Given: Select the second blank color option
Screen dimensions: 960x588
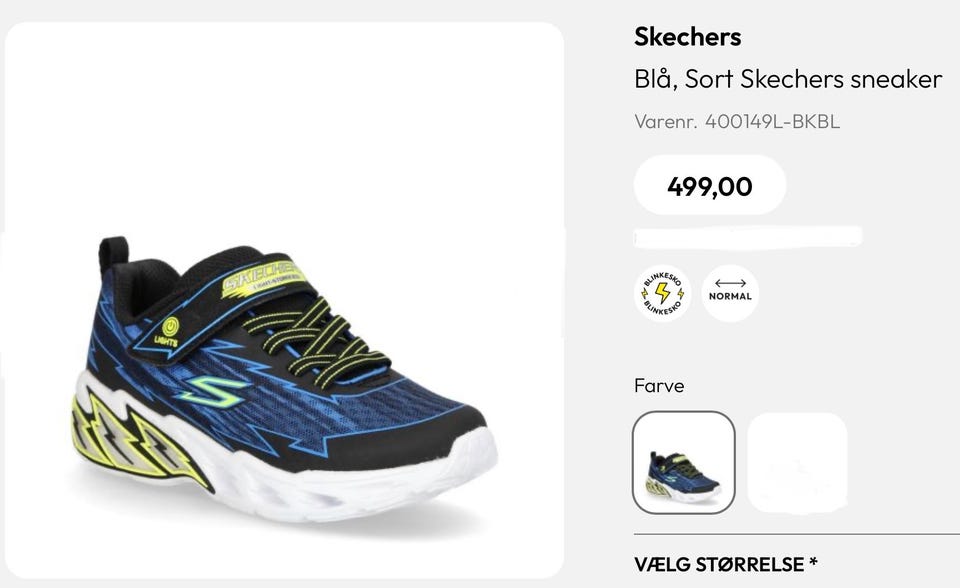Looking at the screenshot, I should (x=797, y=462).
